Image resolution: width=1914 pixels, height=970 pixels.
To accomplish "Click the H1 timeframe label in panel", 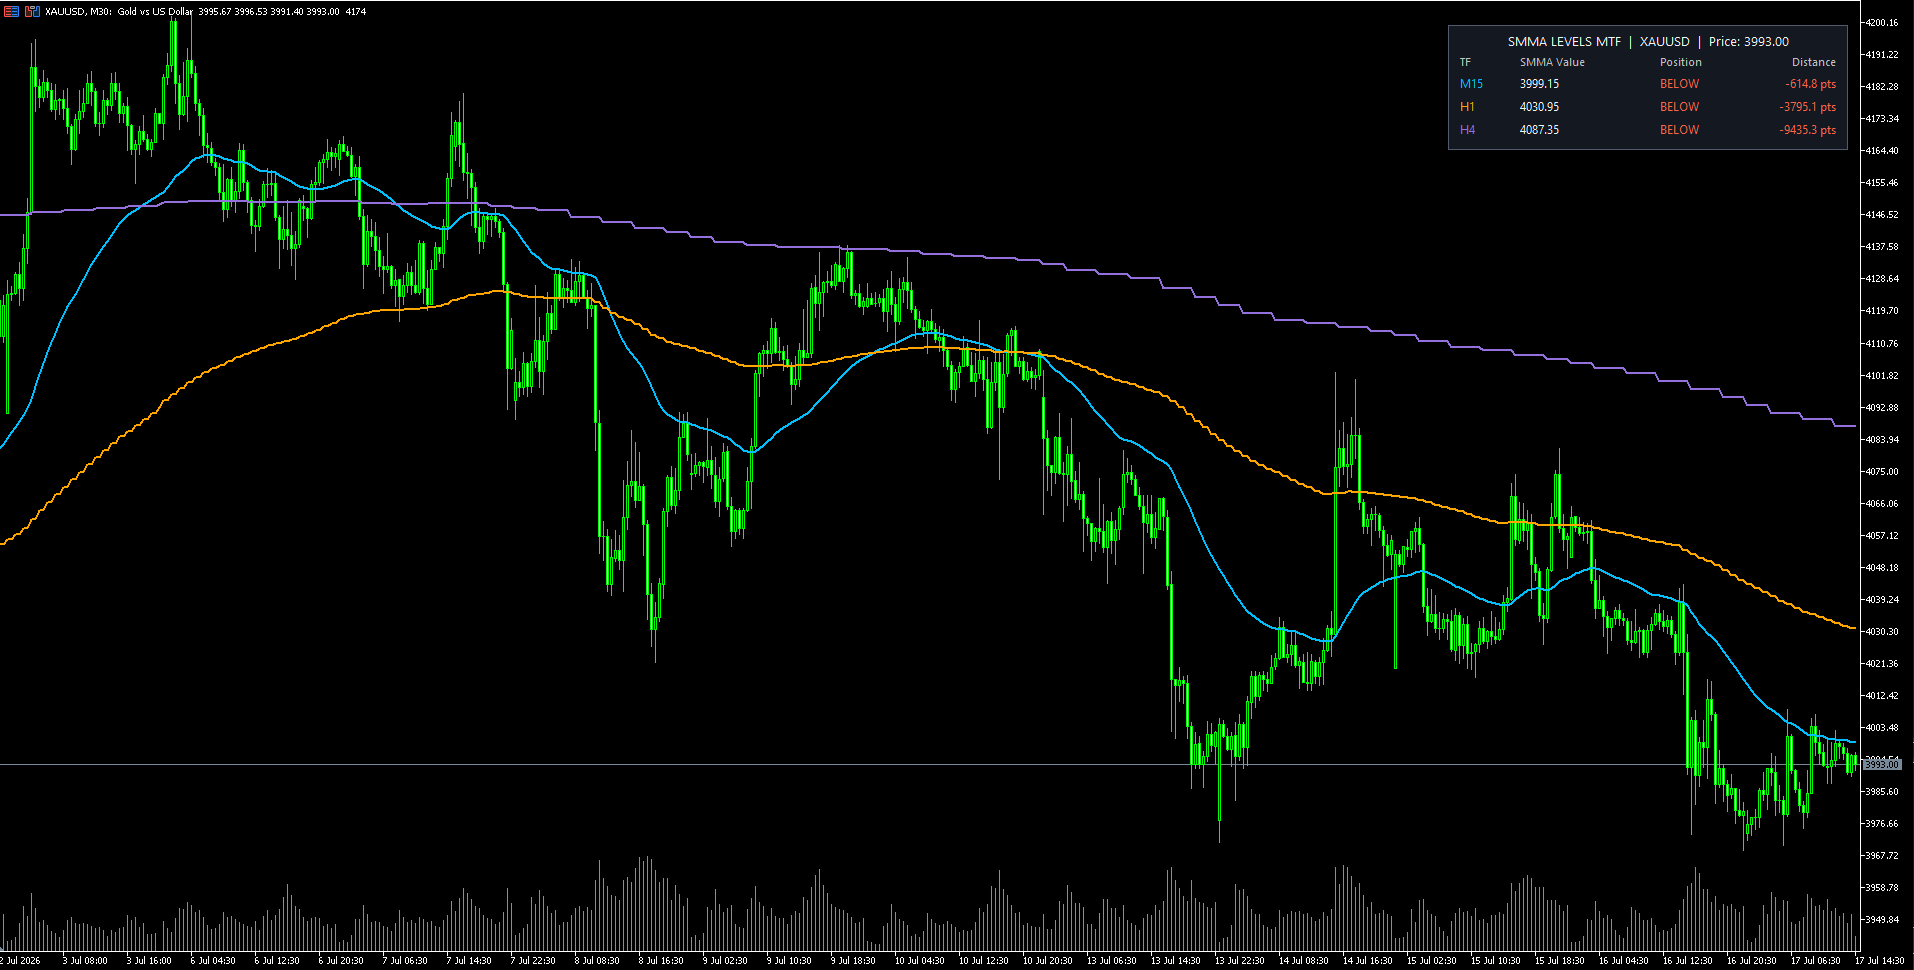I will point(1467,107).
